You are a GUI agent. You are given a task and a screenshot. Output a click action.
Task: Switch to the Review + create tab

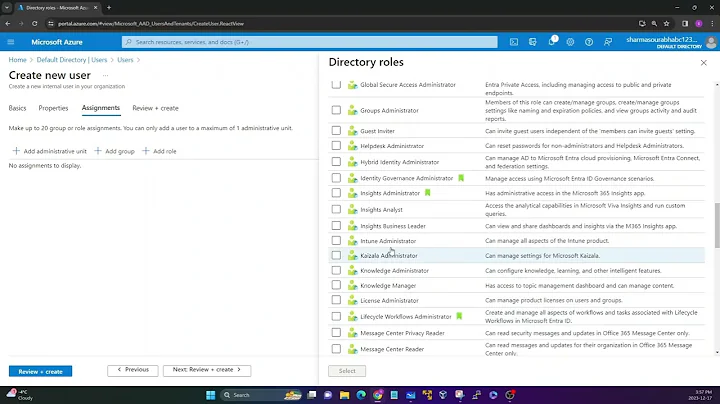pos(155,108)
